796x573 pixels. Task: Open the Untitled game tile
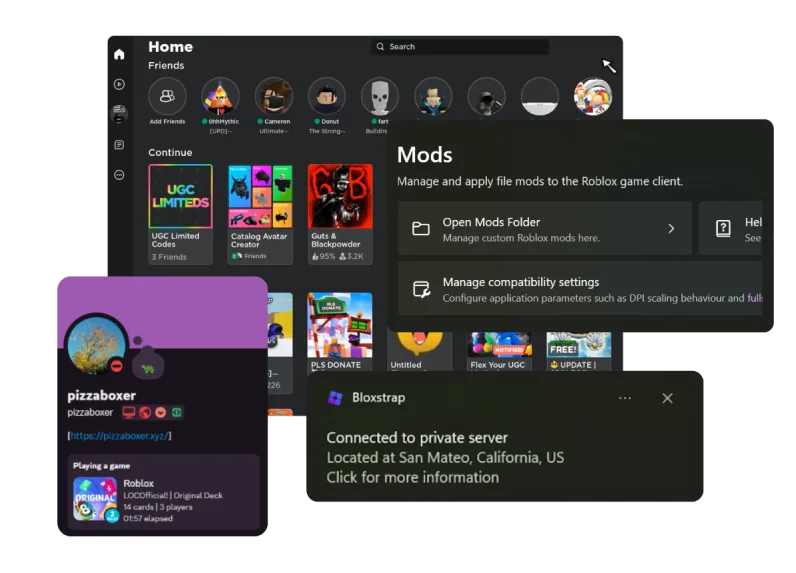[419, 351]
